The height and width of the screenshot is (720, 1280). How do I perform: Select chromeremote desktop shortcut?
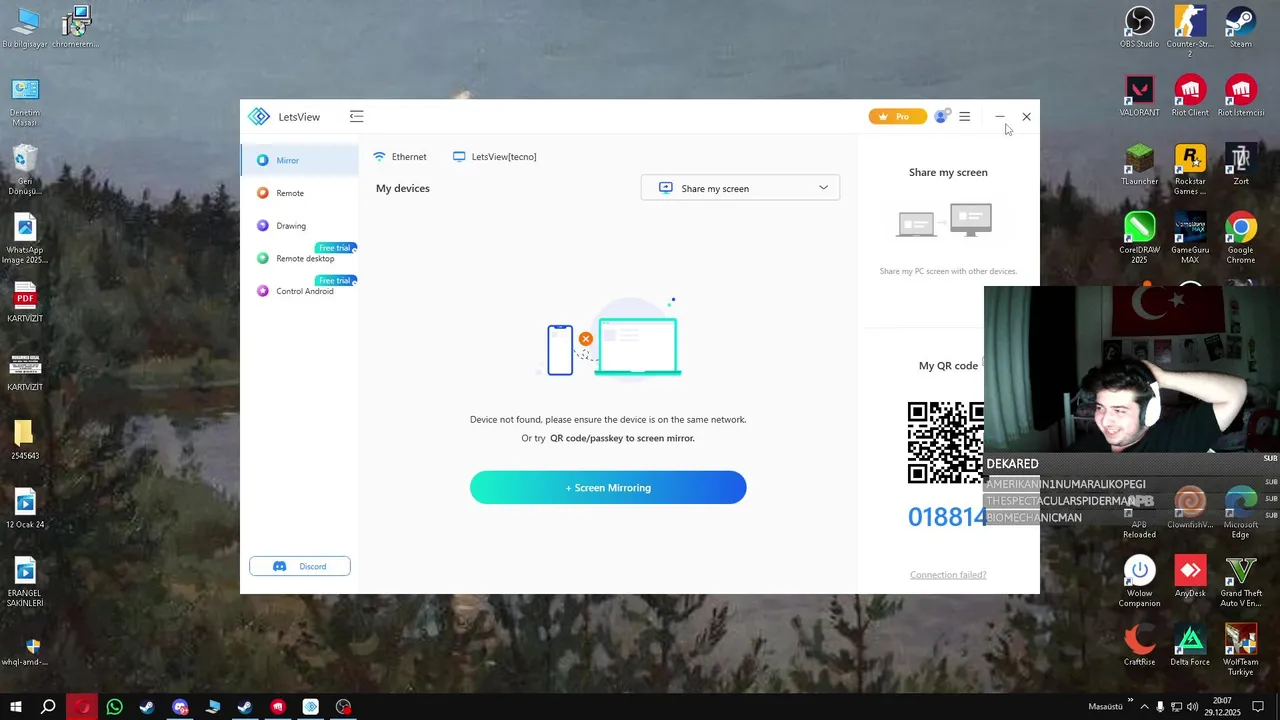pos(76,28)
